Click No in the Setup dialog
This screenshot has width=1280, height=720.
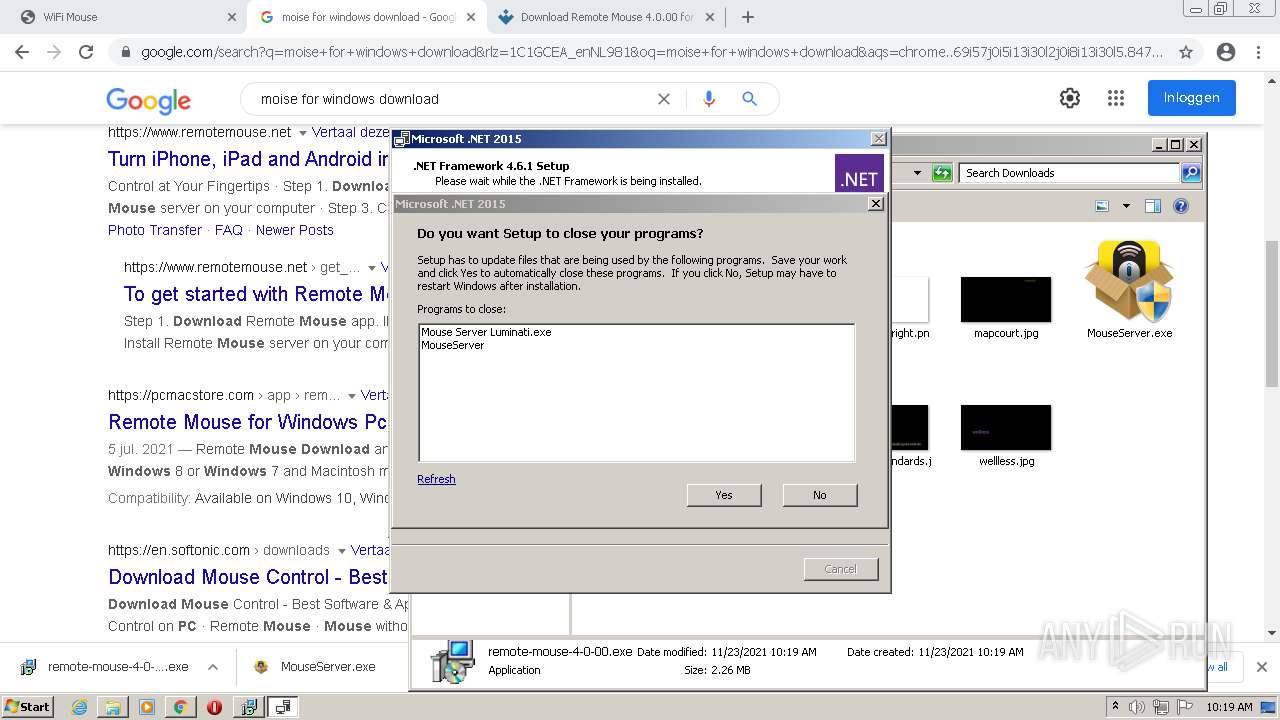point(820,495)
